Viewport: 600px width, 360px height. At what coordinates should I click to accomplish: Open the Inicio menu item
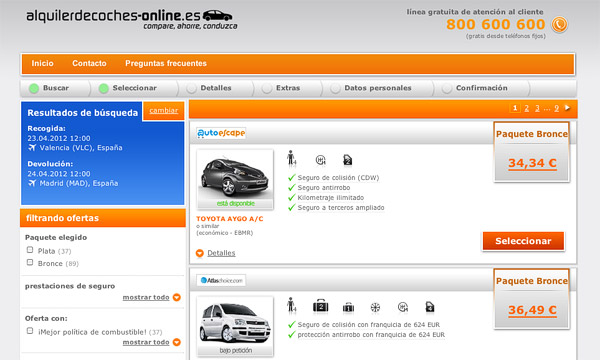[x=42, y=64]
